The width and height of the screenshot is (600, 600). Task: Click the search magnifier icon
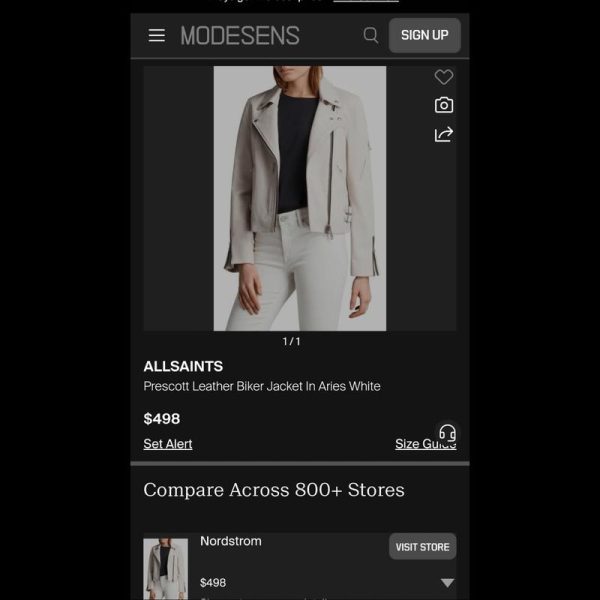(x=370, y=35)
